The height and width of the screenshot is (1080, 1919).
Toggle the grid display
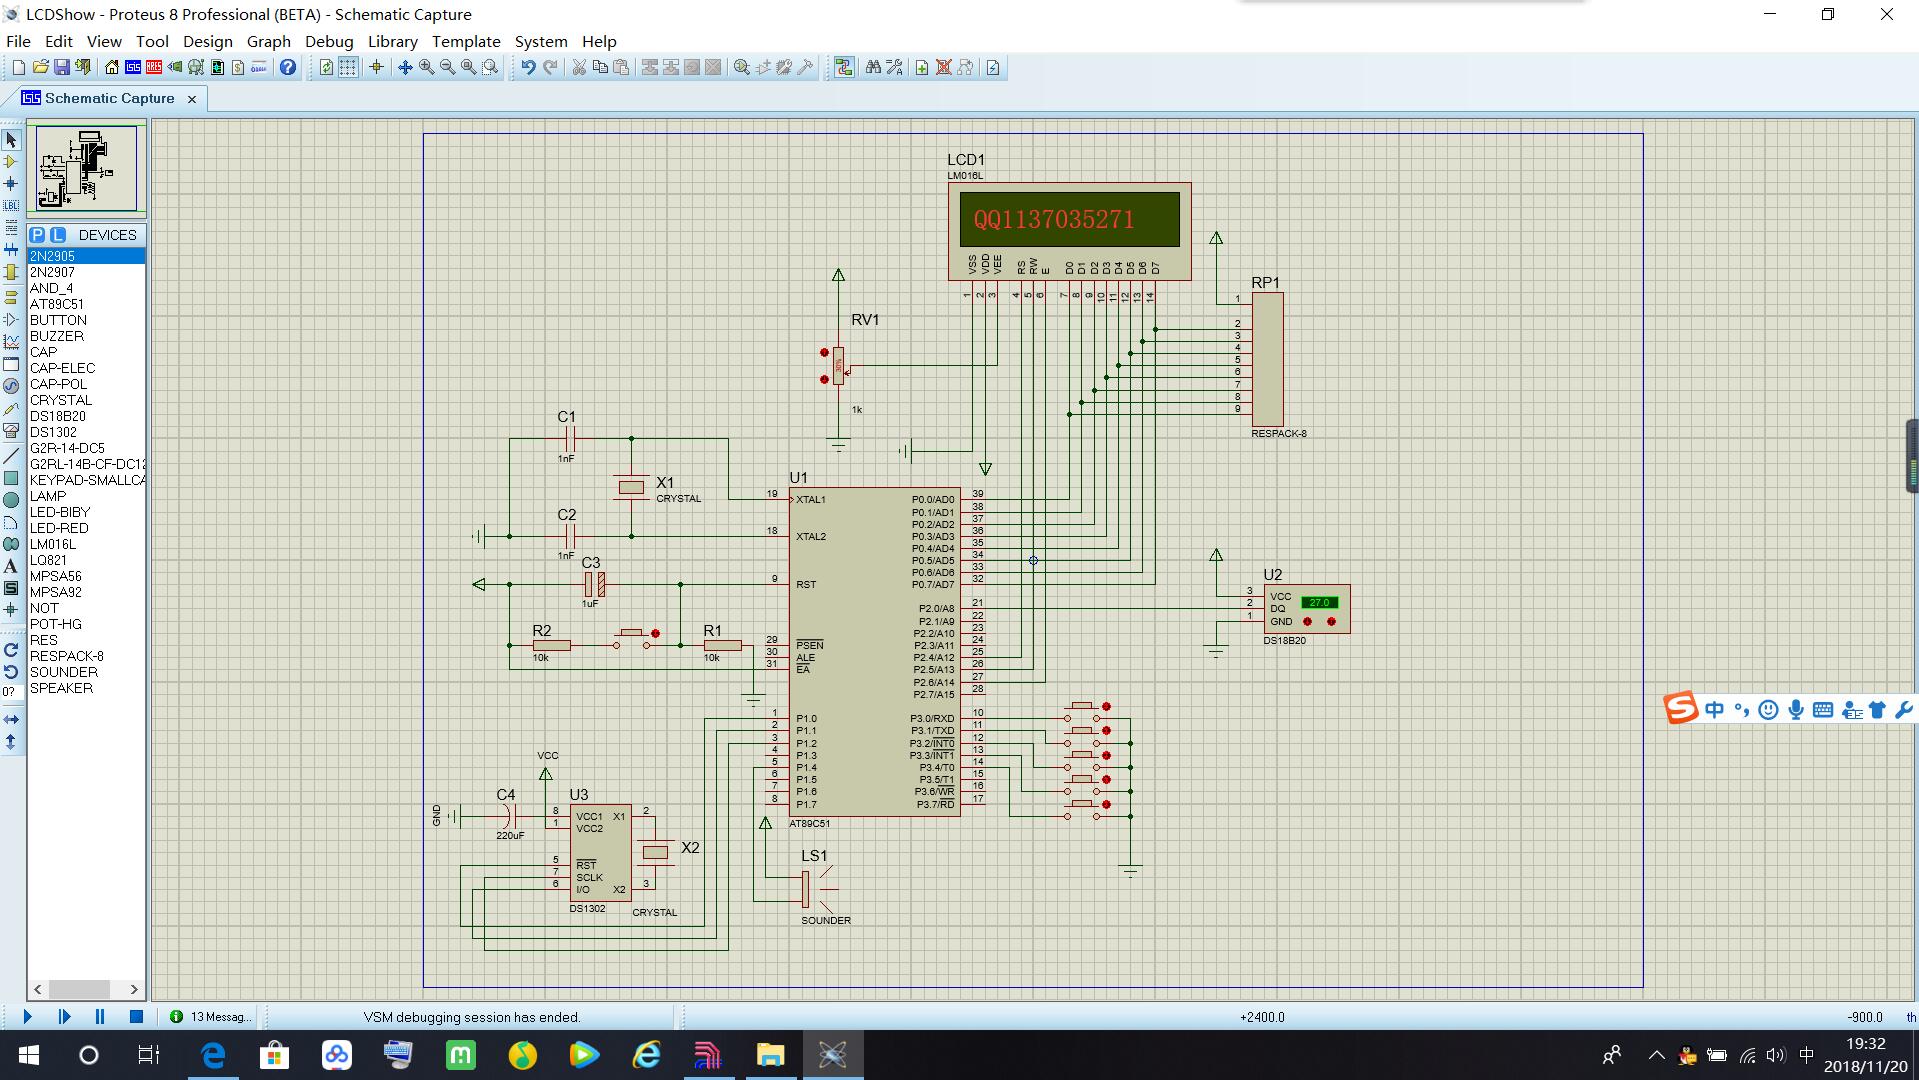(348, 68)
